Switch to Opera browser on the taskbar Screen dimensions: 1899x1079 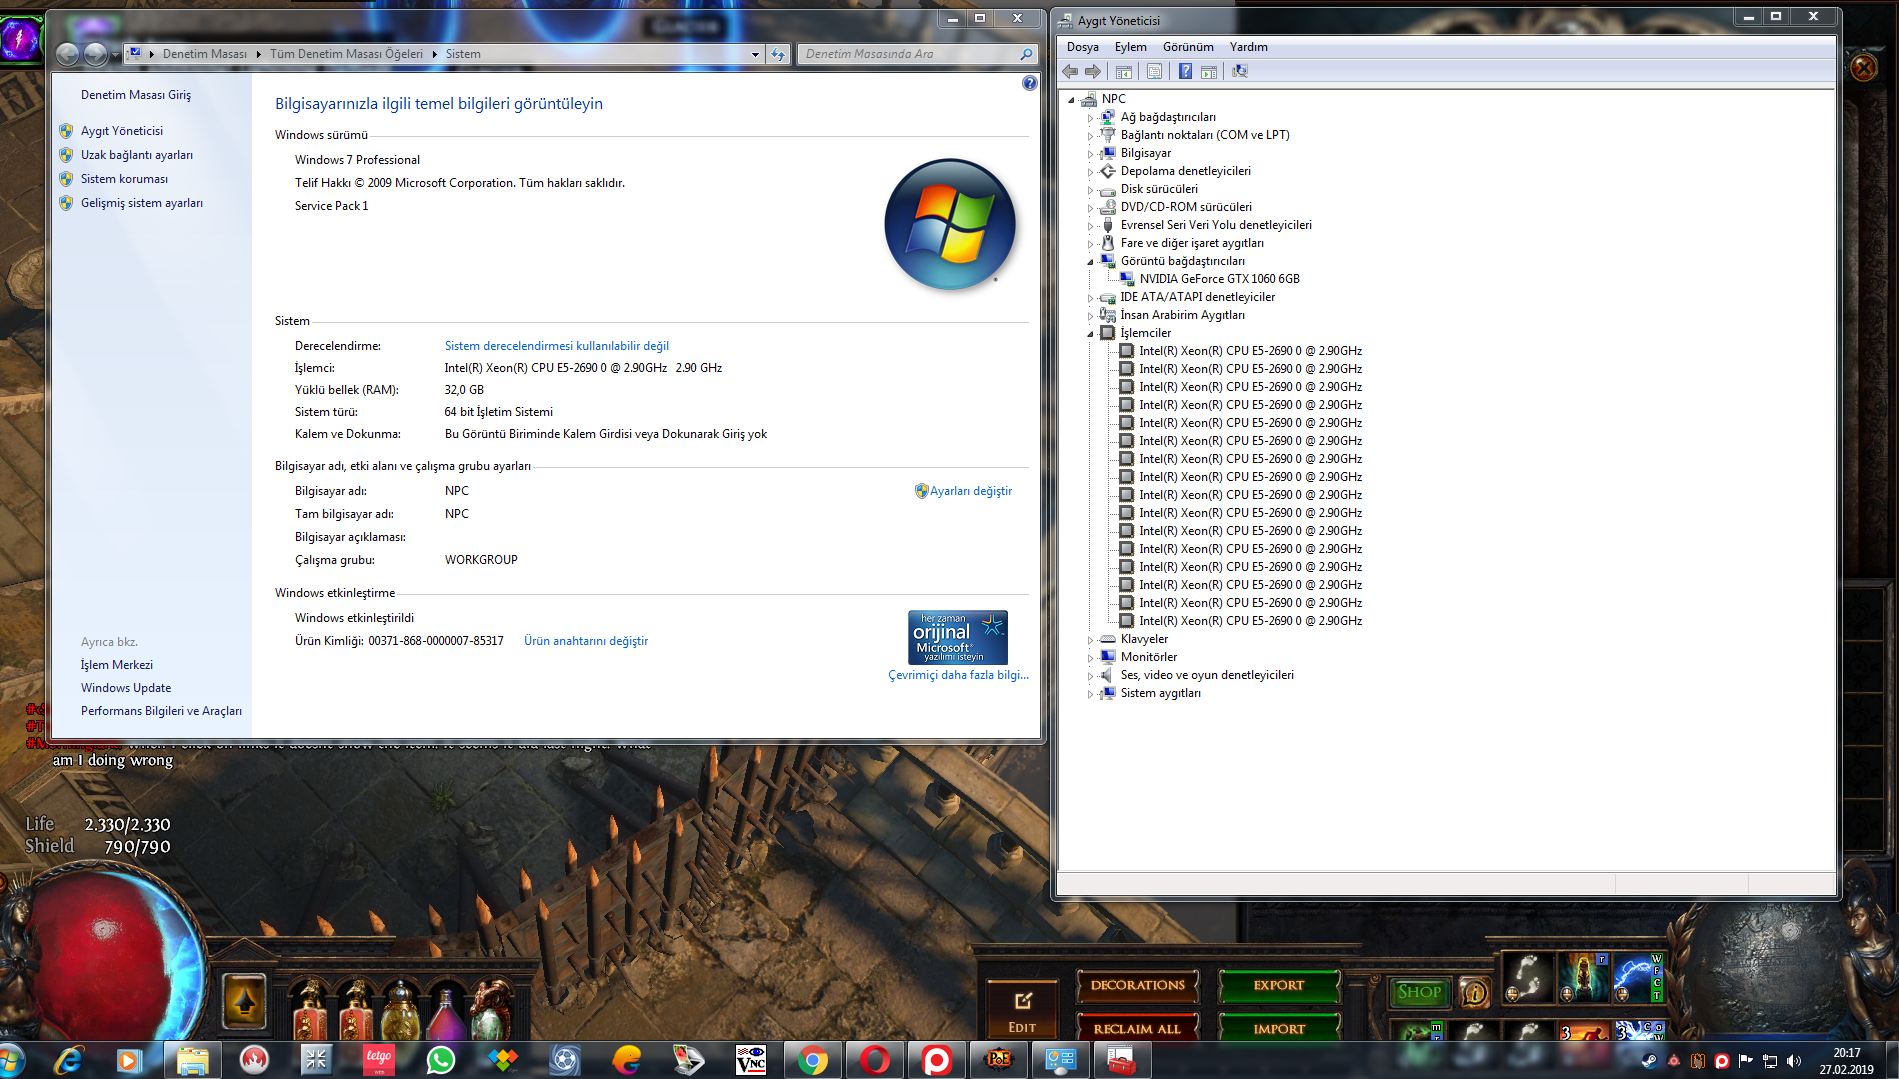pos(874,1060)
